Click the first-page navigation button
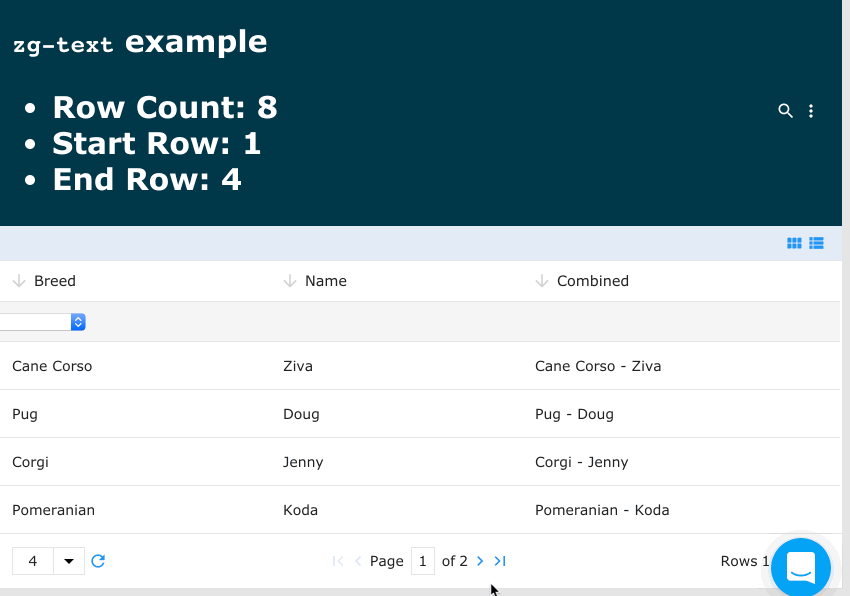850x596 pixels. click(337, 561)
